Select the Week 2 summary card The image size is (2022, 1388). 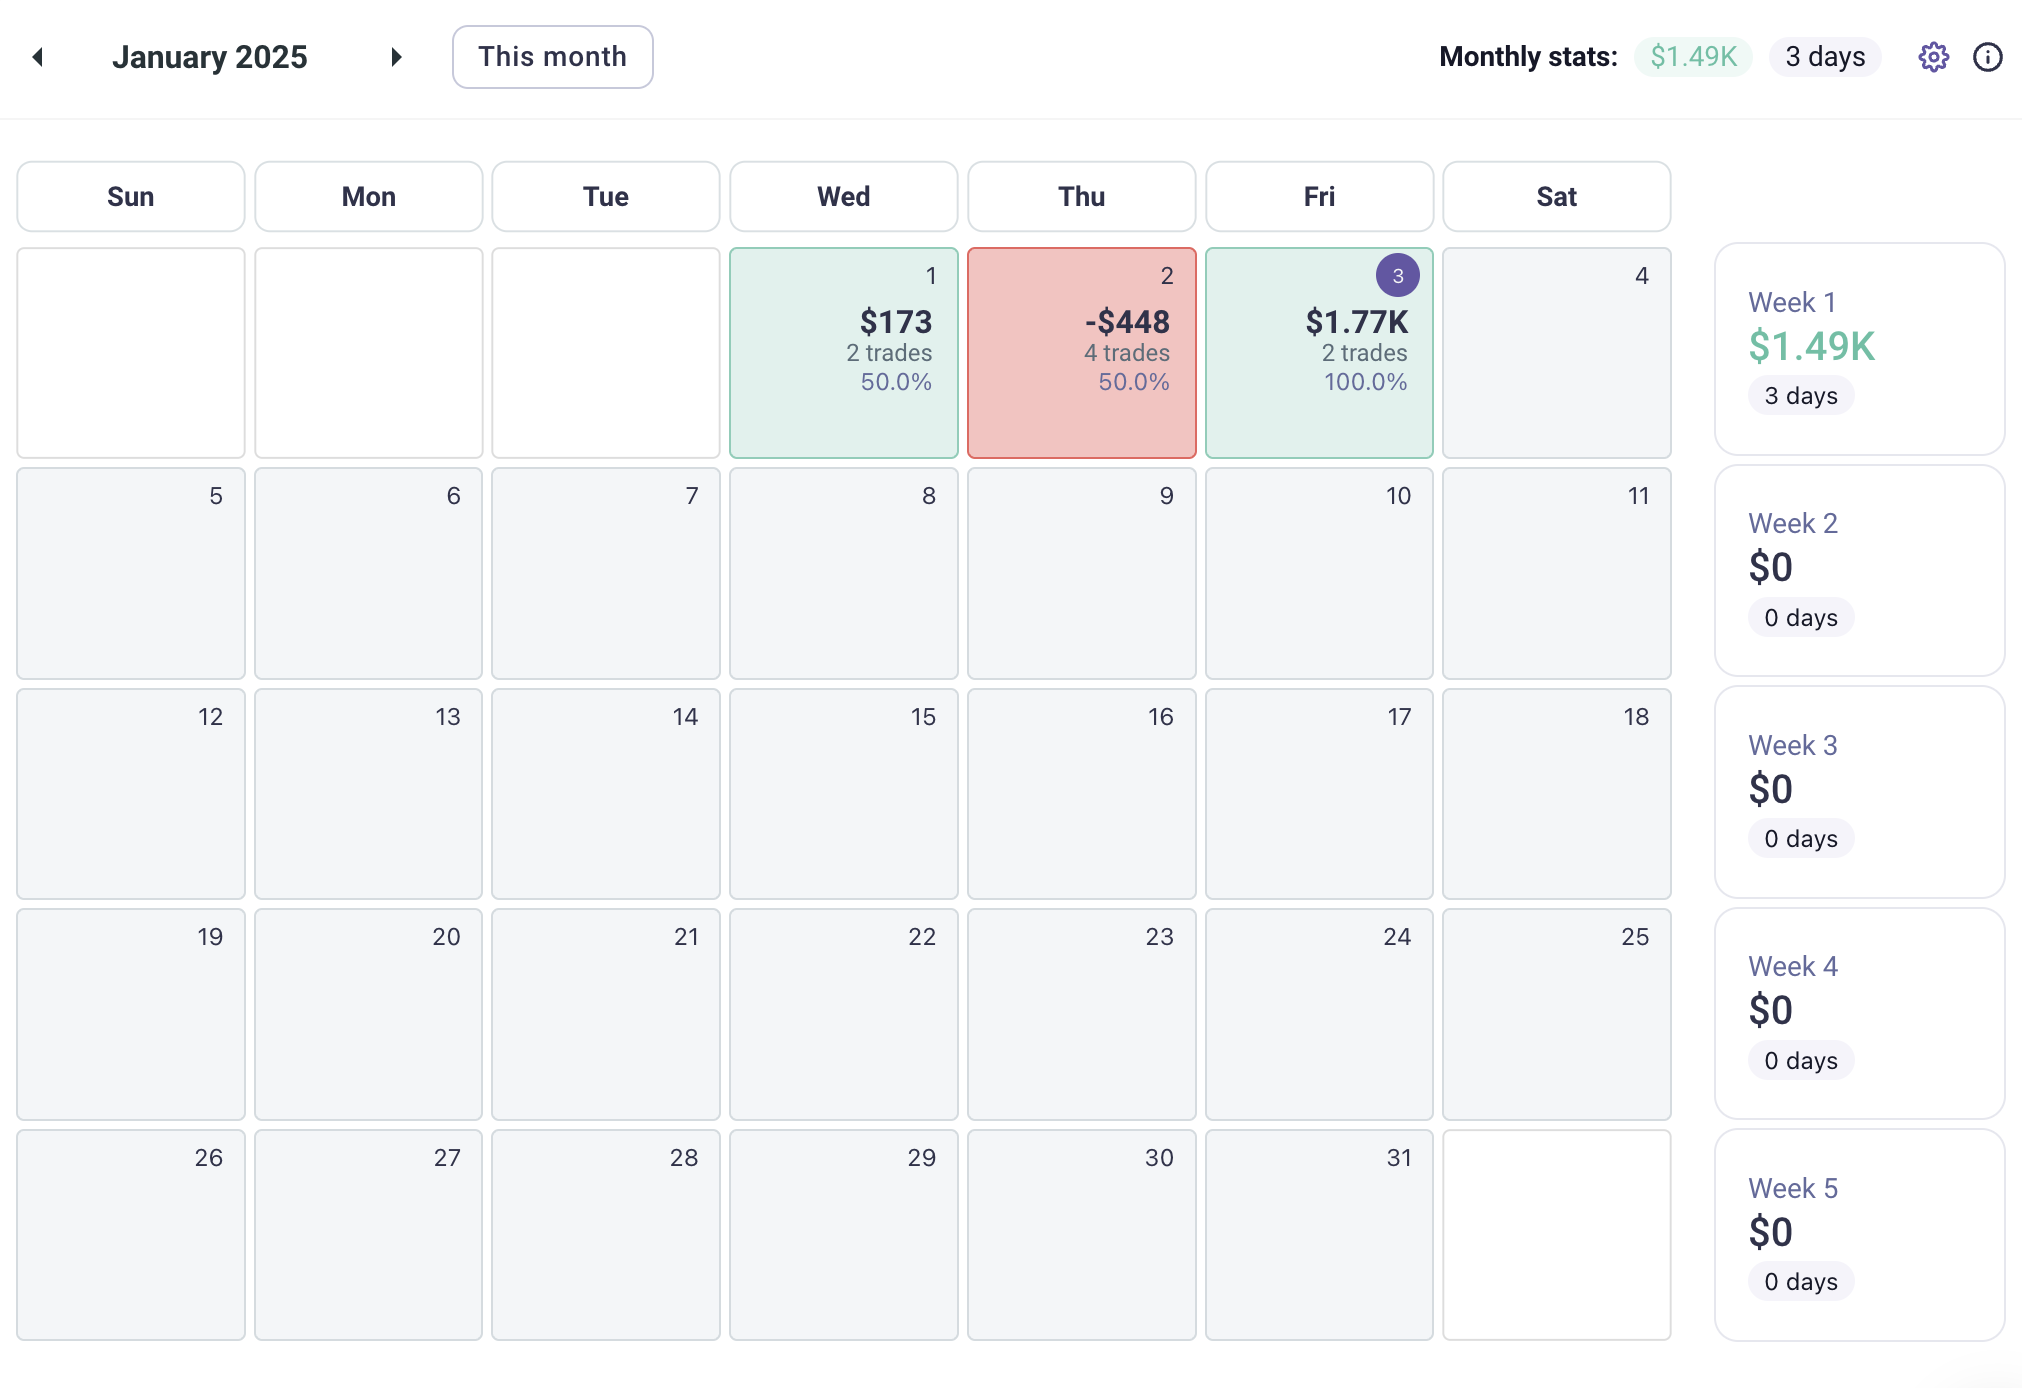click(x=1859, y=570)
